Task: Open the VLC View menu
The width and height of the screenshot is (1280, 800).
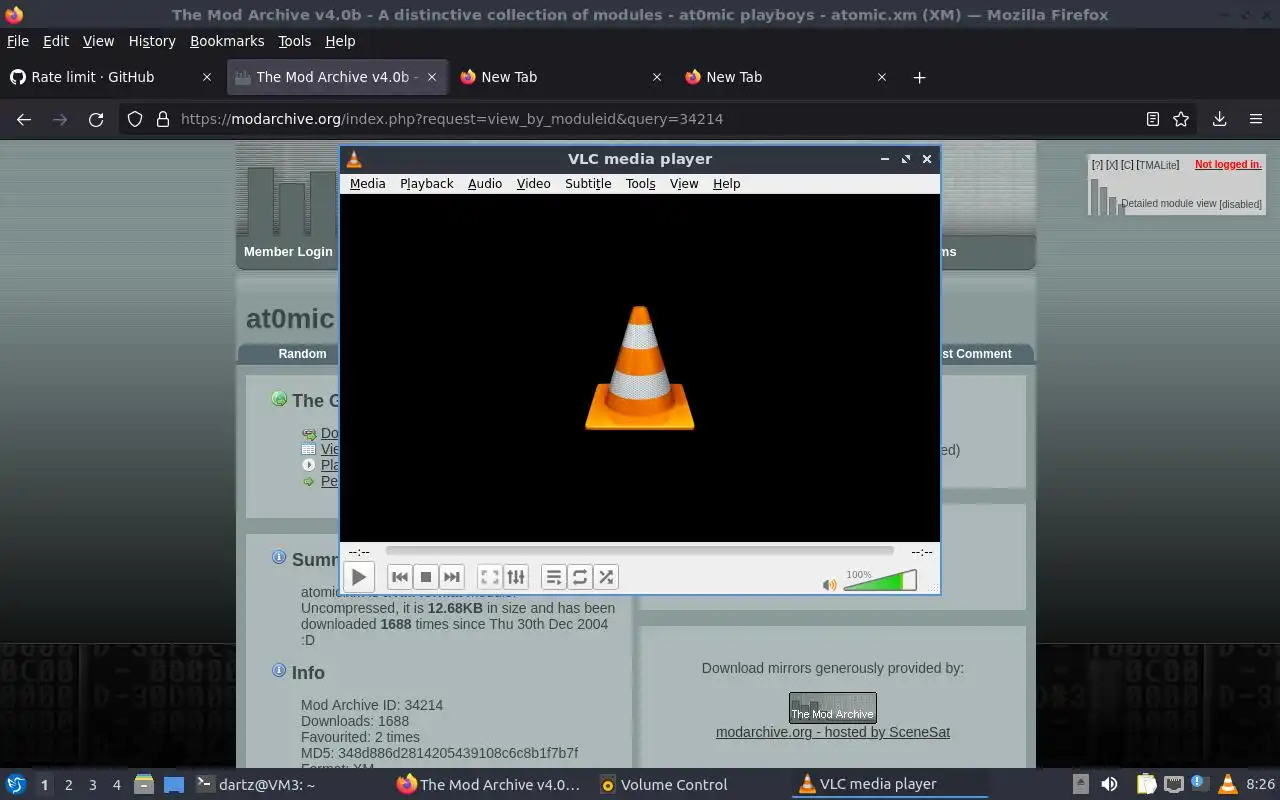Action: [x=684, y=184]
